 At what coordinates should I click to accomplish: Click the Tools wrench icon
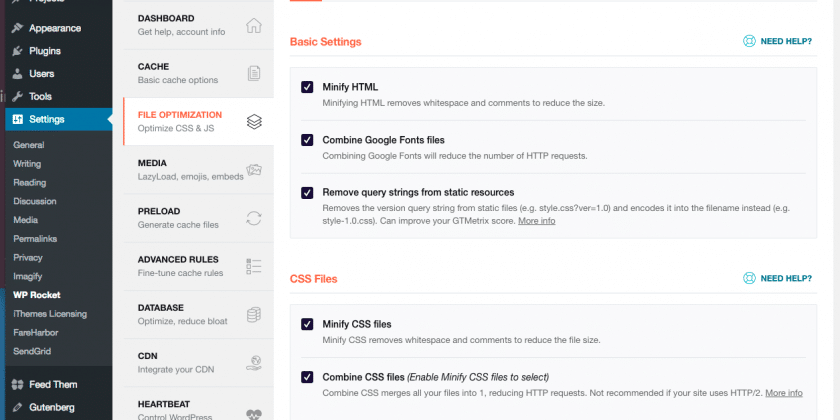point(18,96)
